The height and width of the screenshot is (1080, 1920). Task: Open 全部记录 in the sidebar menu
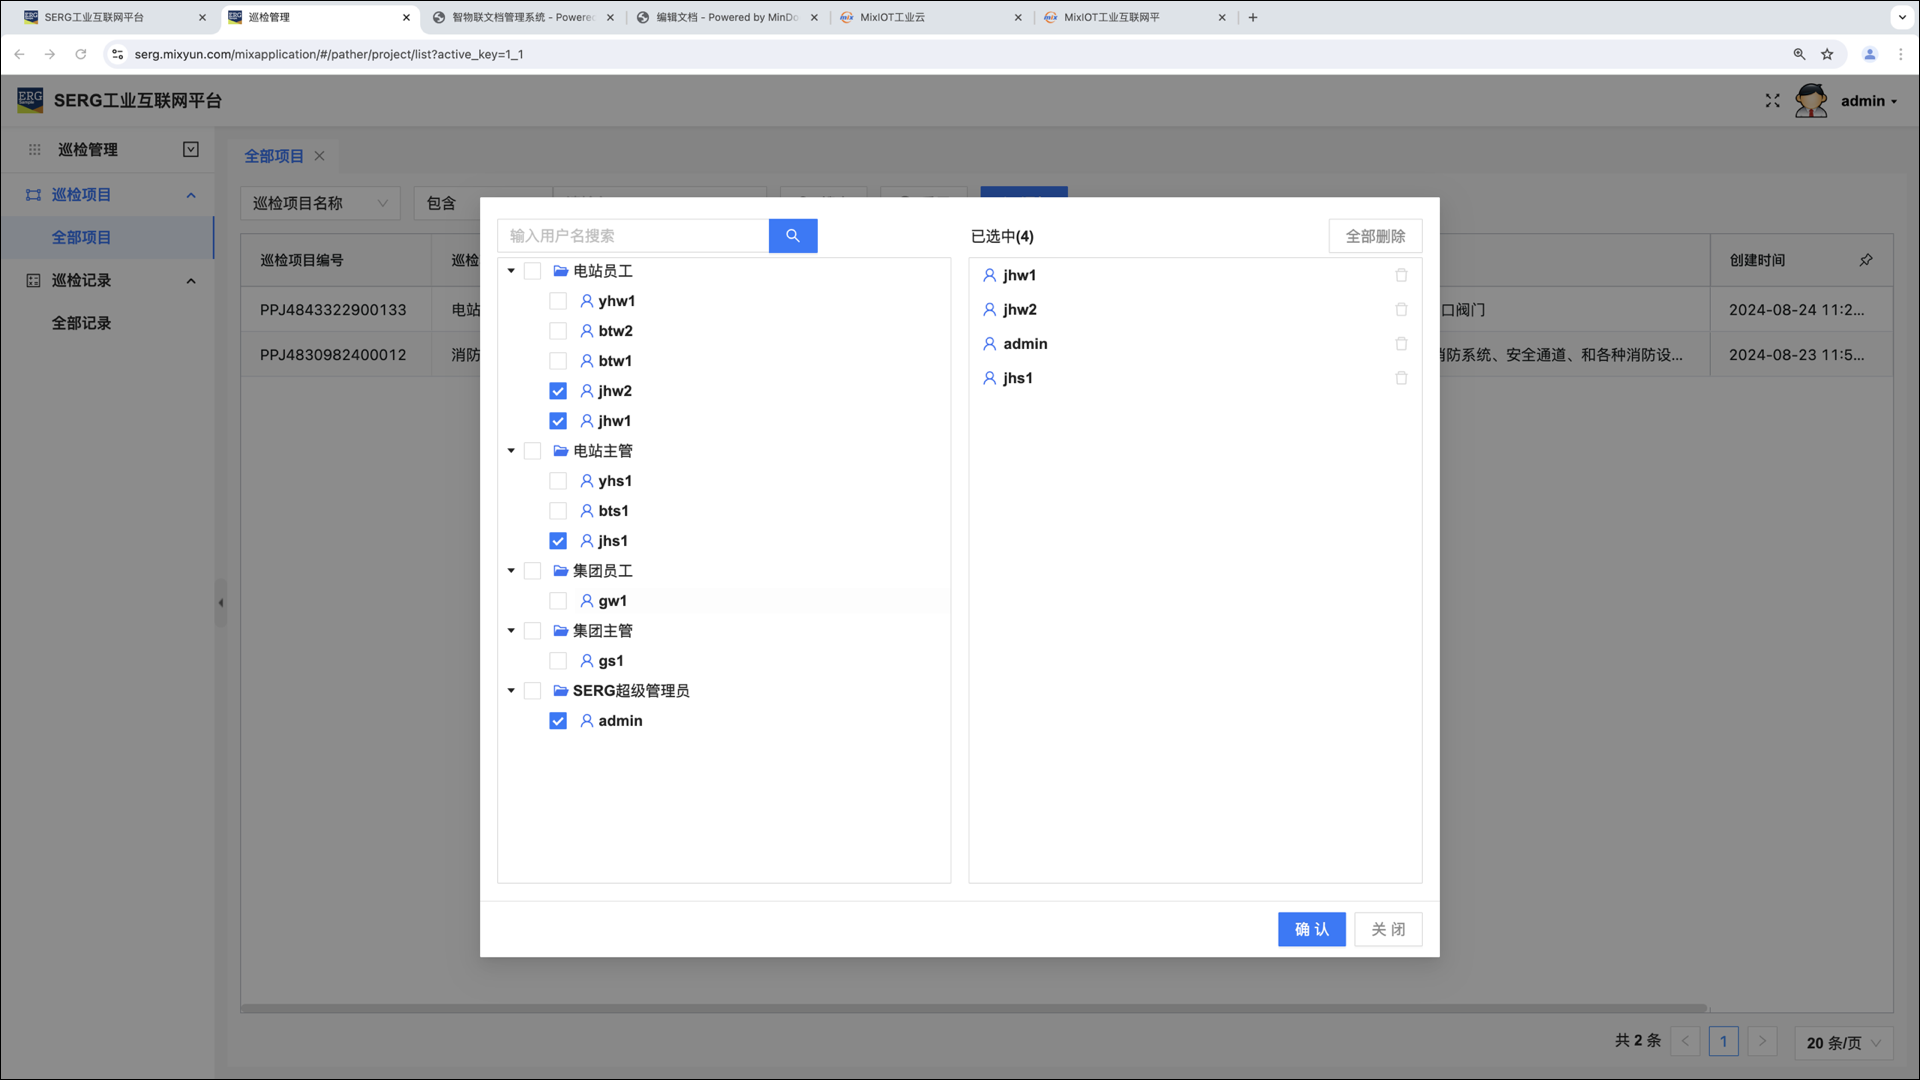(x=82, y=323)
